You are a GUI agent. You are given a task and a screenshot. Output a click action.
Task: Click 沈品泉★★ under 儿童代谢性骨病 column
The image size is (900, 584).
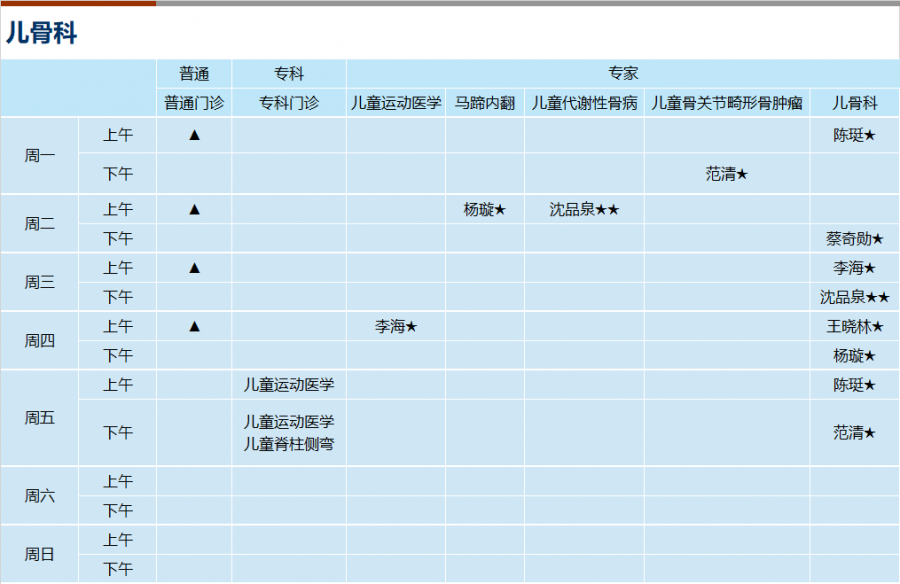[584, 210]
